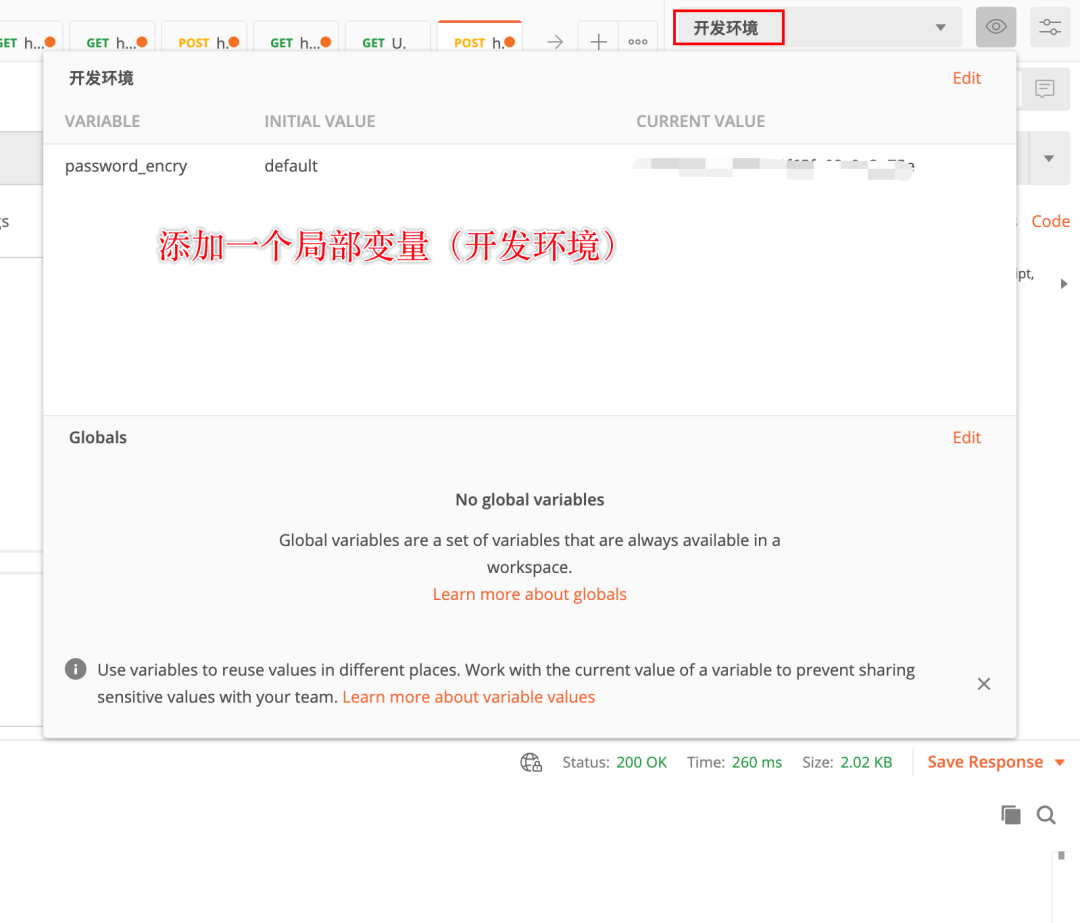This screenshot has width=1080, height=923.
Task: Select the password_encry variable row
Action: tap(126, 166)
